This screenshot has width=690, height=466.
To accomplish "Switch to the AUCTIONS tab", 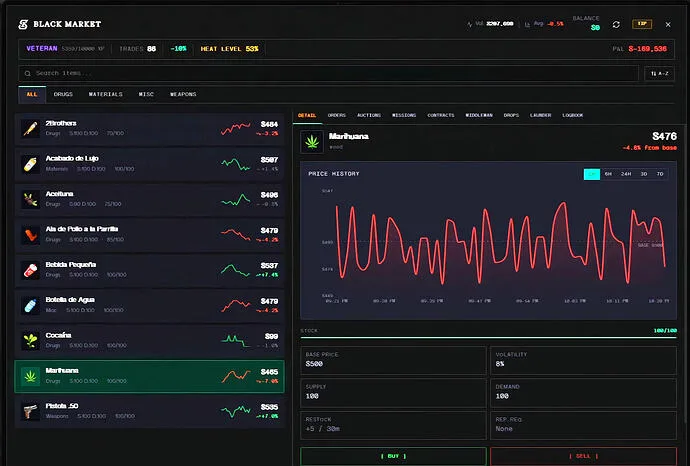I will (369, 115).
